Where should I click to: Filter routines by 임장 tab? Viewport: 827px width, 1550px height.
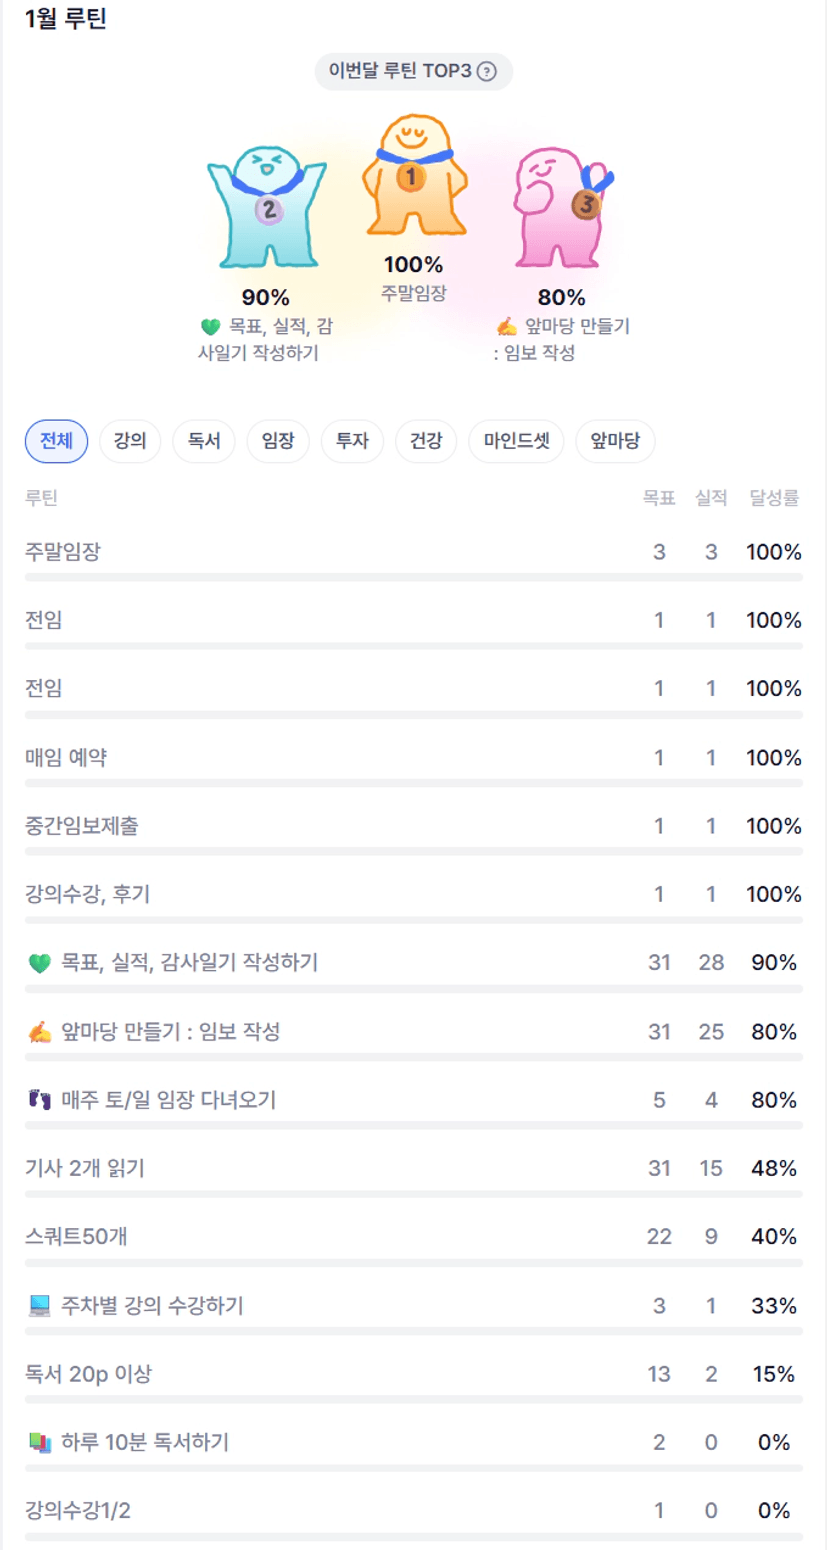(278, 441)
